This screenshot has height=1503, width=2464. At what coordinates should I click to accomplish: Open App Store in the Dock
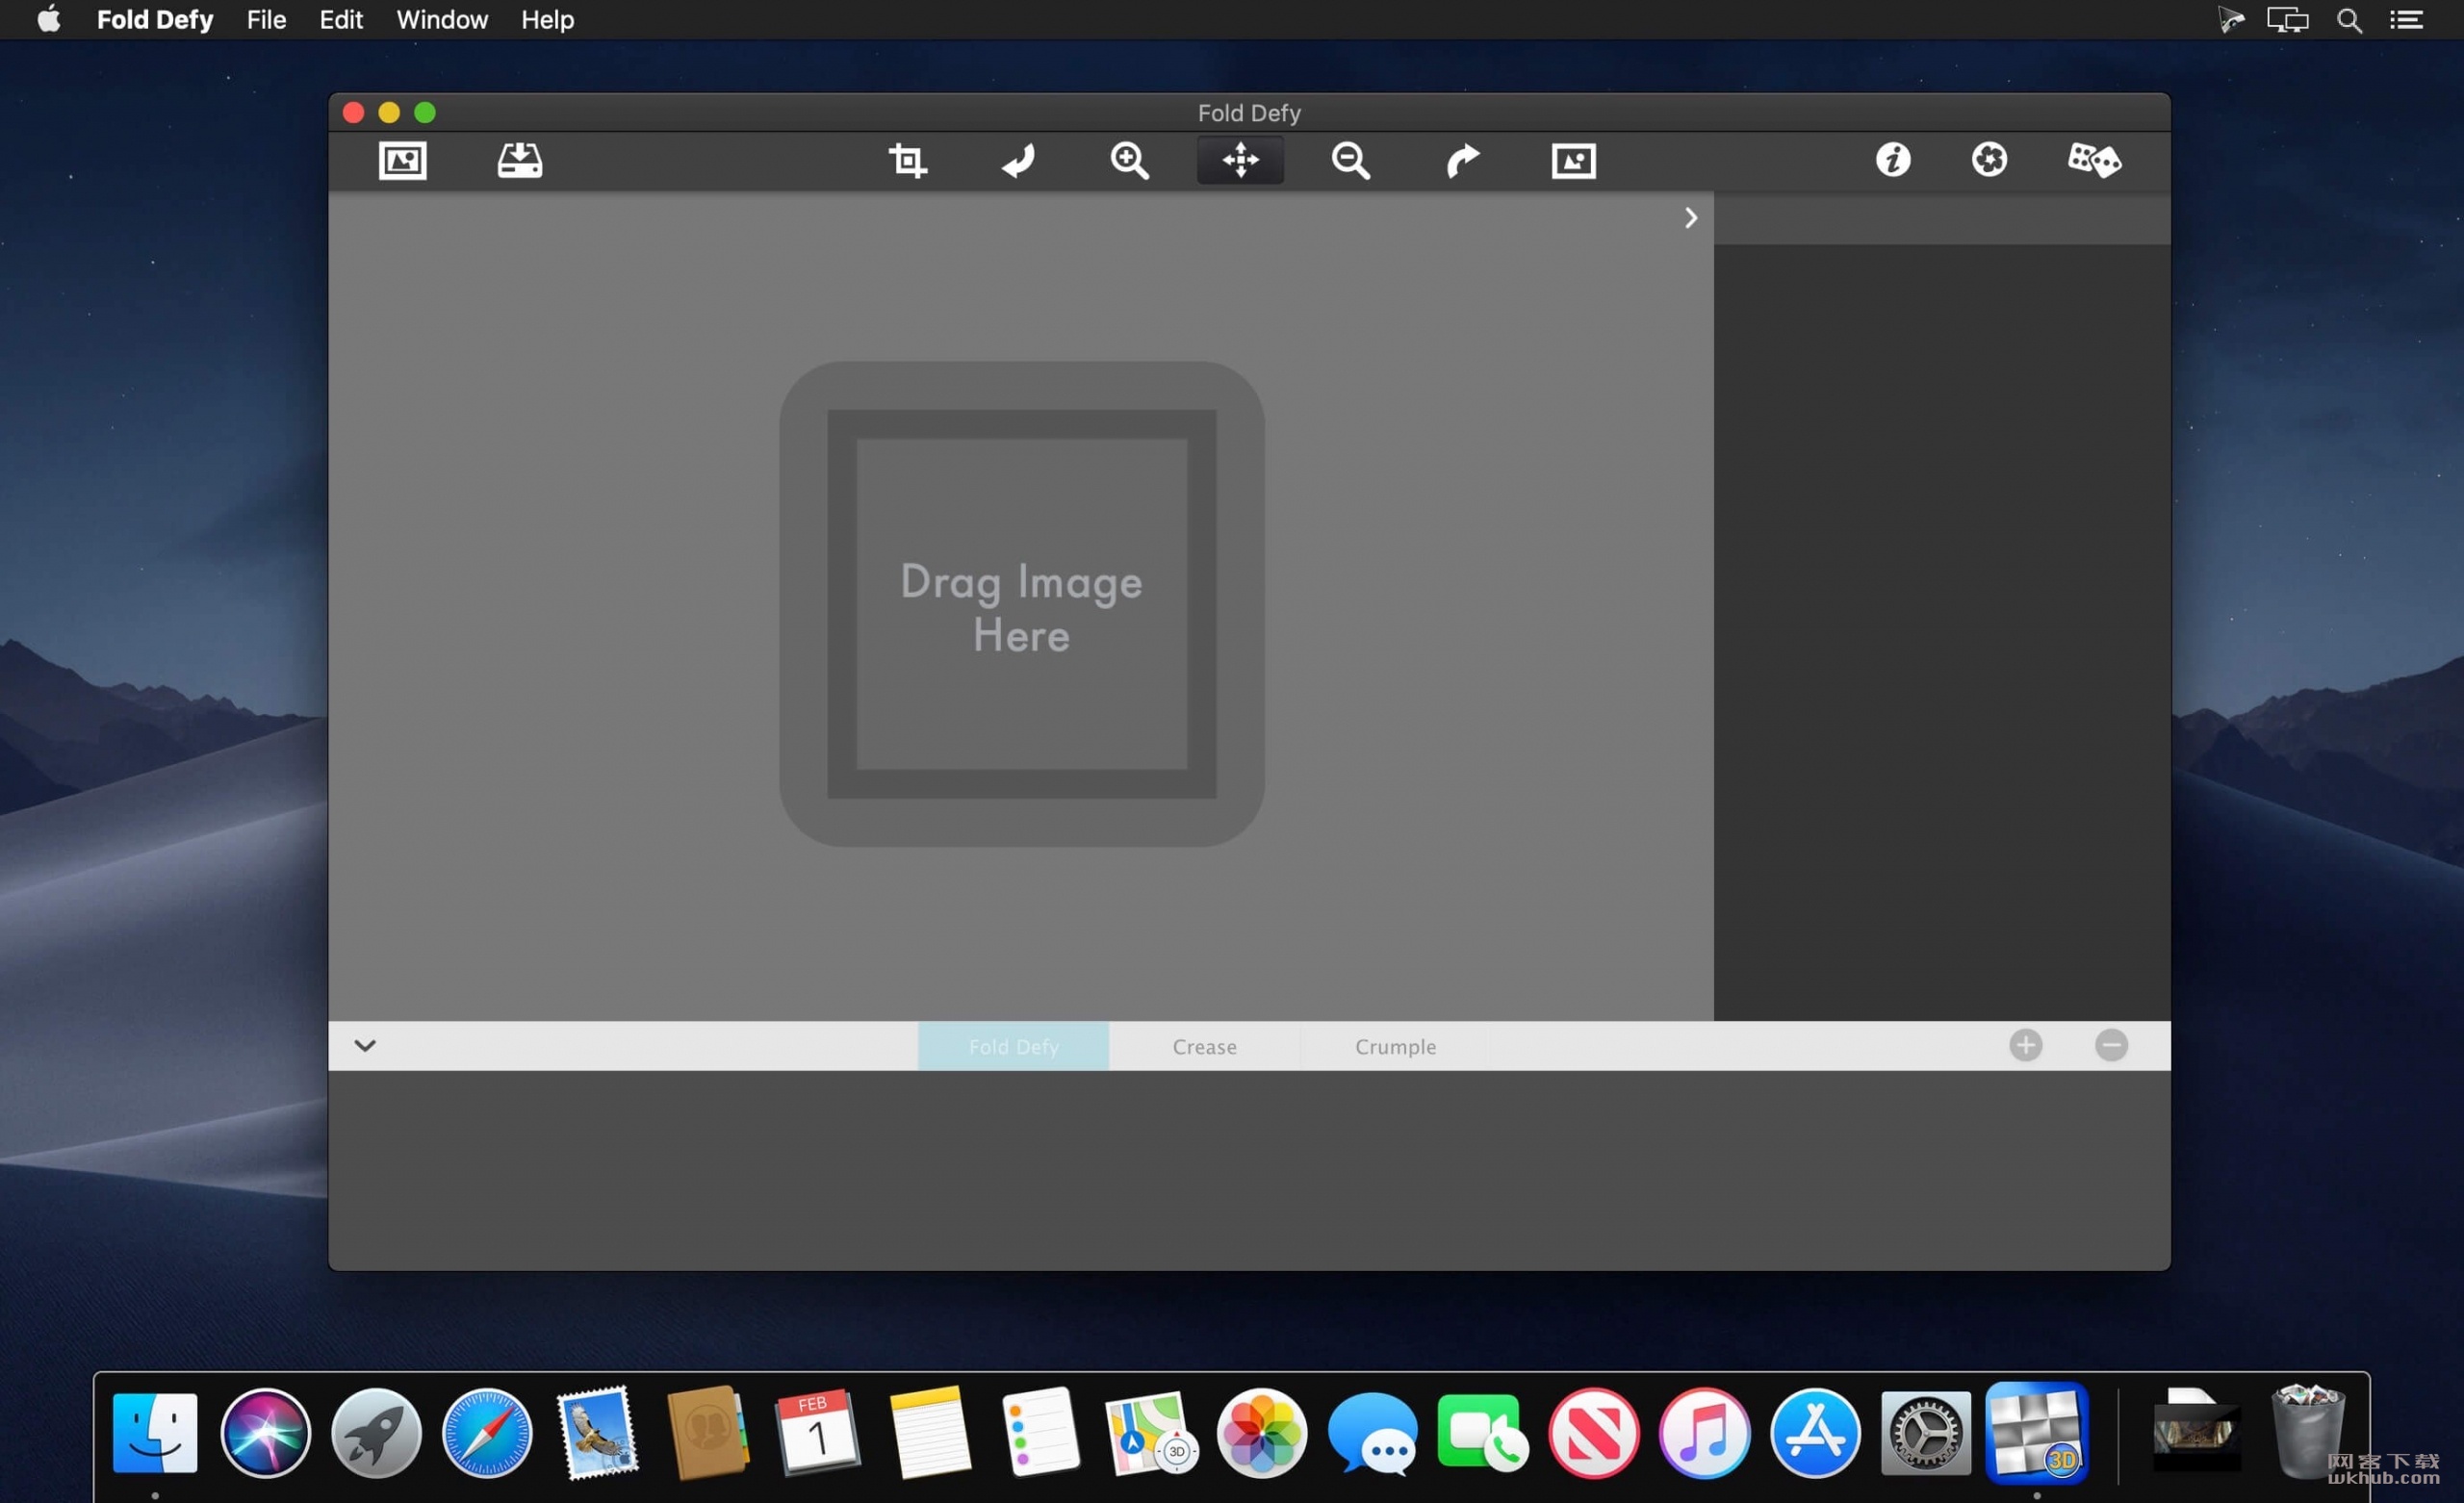click(1815, 1433)
